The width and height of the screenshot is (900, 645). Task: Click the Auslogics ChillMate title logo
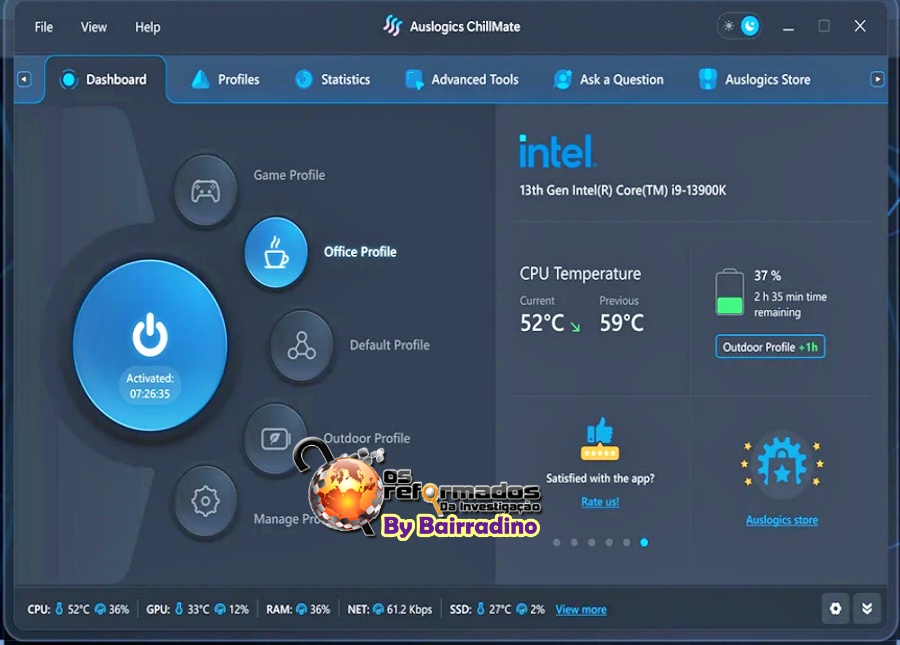(x=393, y=26)
